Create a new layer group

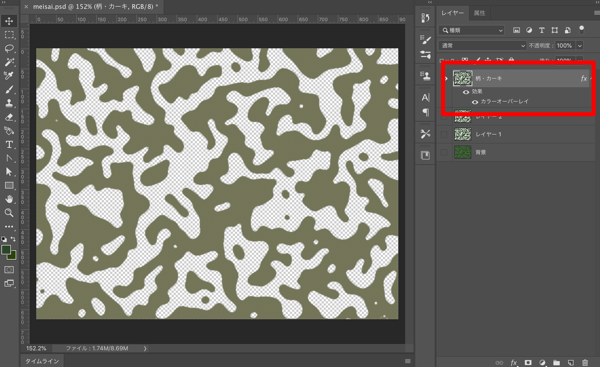556,362
